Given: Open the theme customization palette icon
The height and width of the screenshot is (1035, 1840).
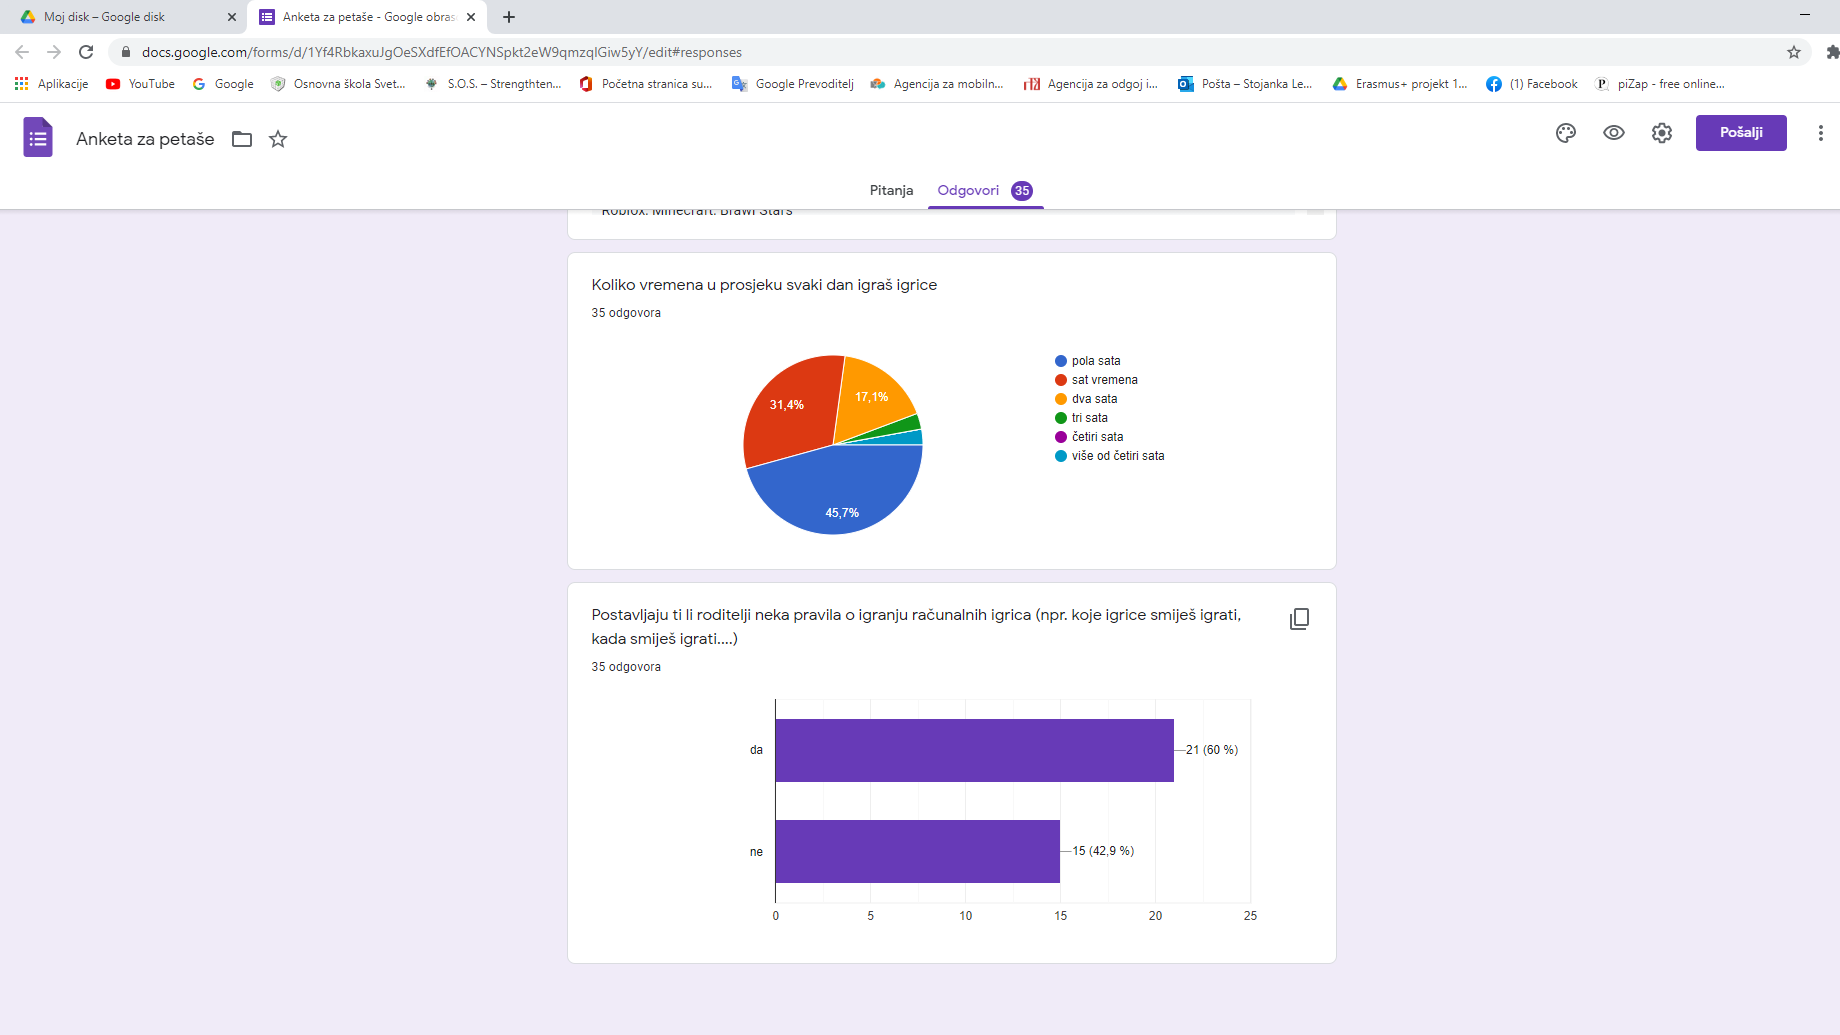Looking at the screenshot, I should pos(1566,133).
